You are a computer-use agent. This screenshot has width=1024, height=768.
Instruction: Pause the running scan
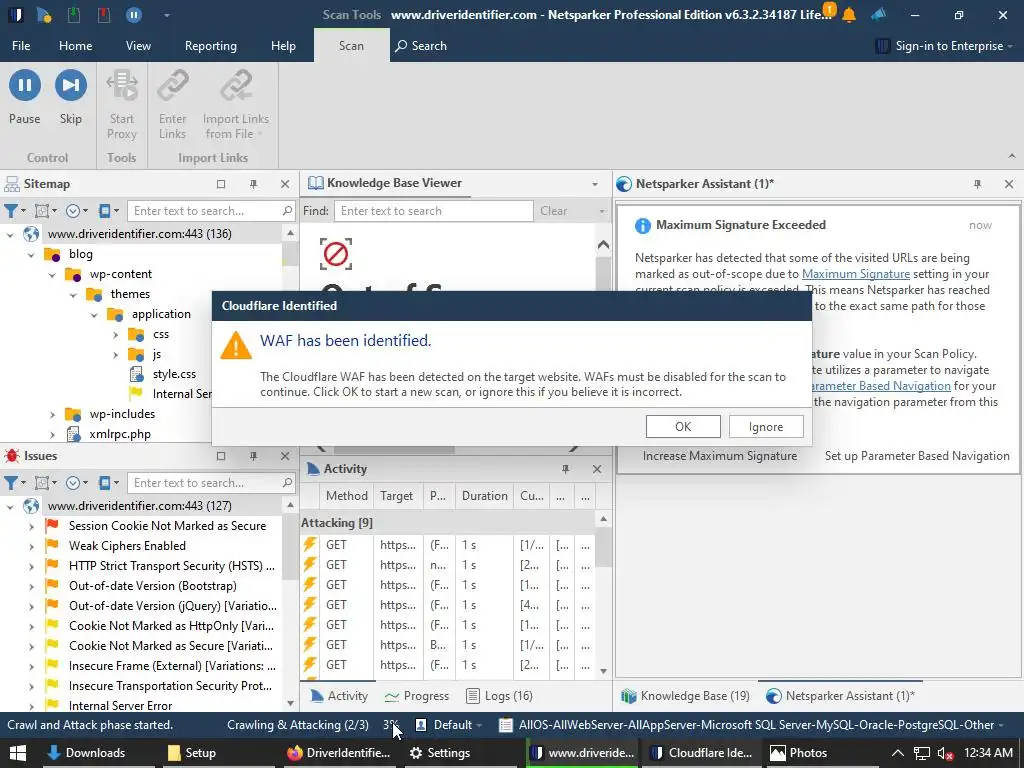tap(25, 97)
